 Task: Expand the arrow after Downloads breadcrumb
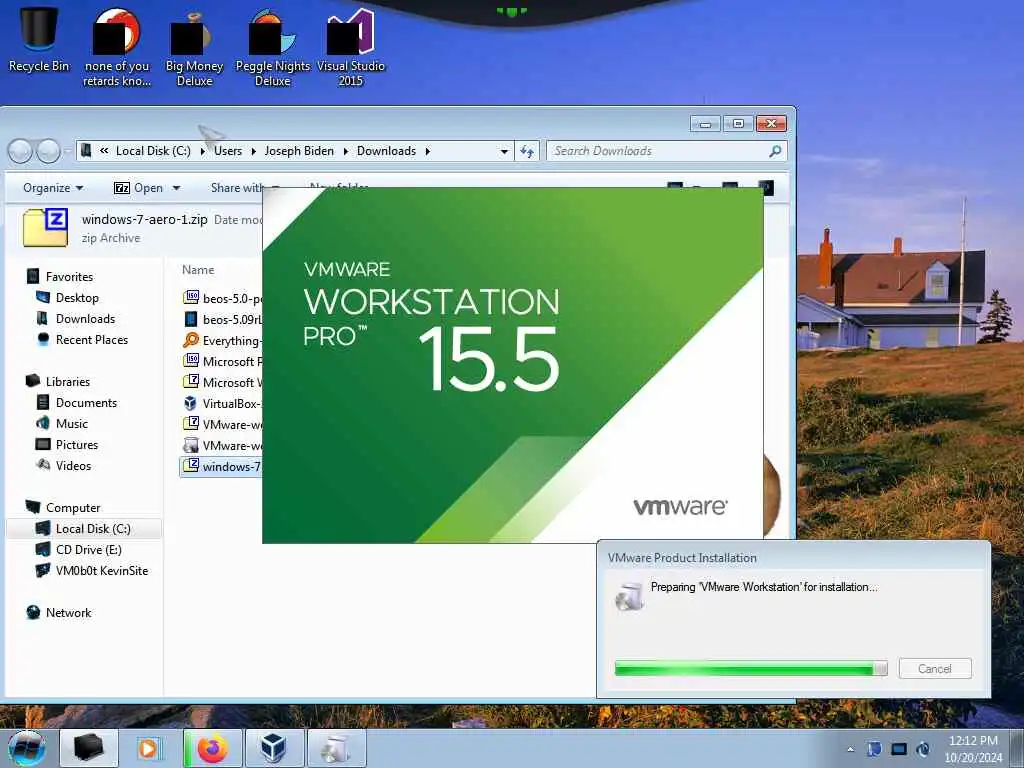click(x=428, y=151)
